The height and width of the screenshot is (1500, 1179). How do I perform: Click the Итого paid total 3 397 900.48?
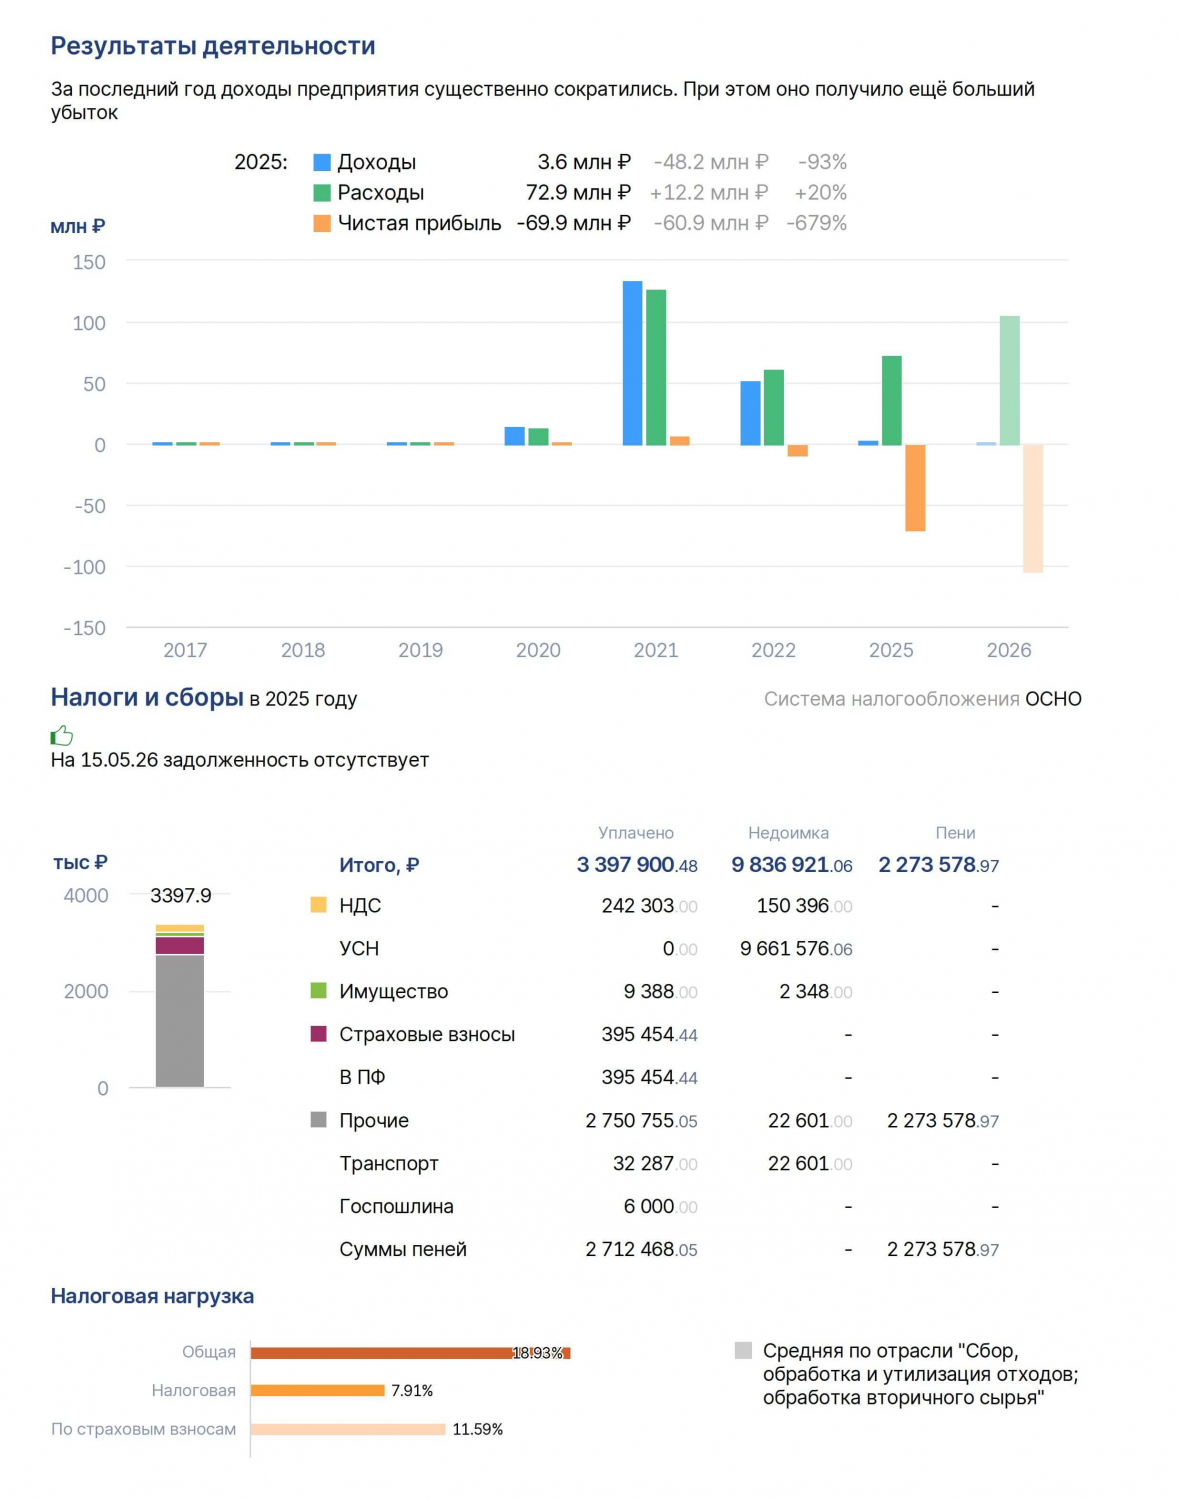pos(637,865)
